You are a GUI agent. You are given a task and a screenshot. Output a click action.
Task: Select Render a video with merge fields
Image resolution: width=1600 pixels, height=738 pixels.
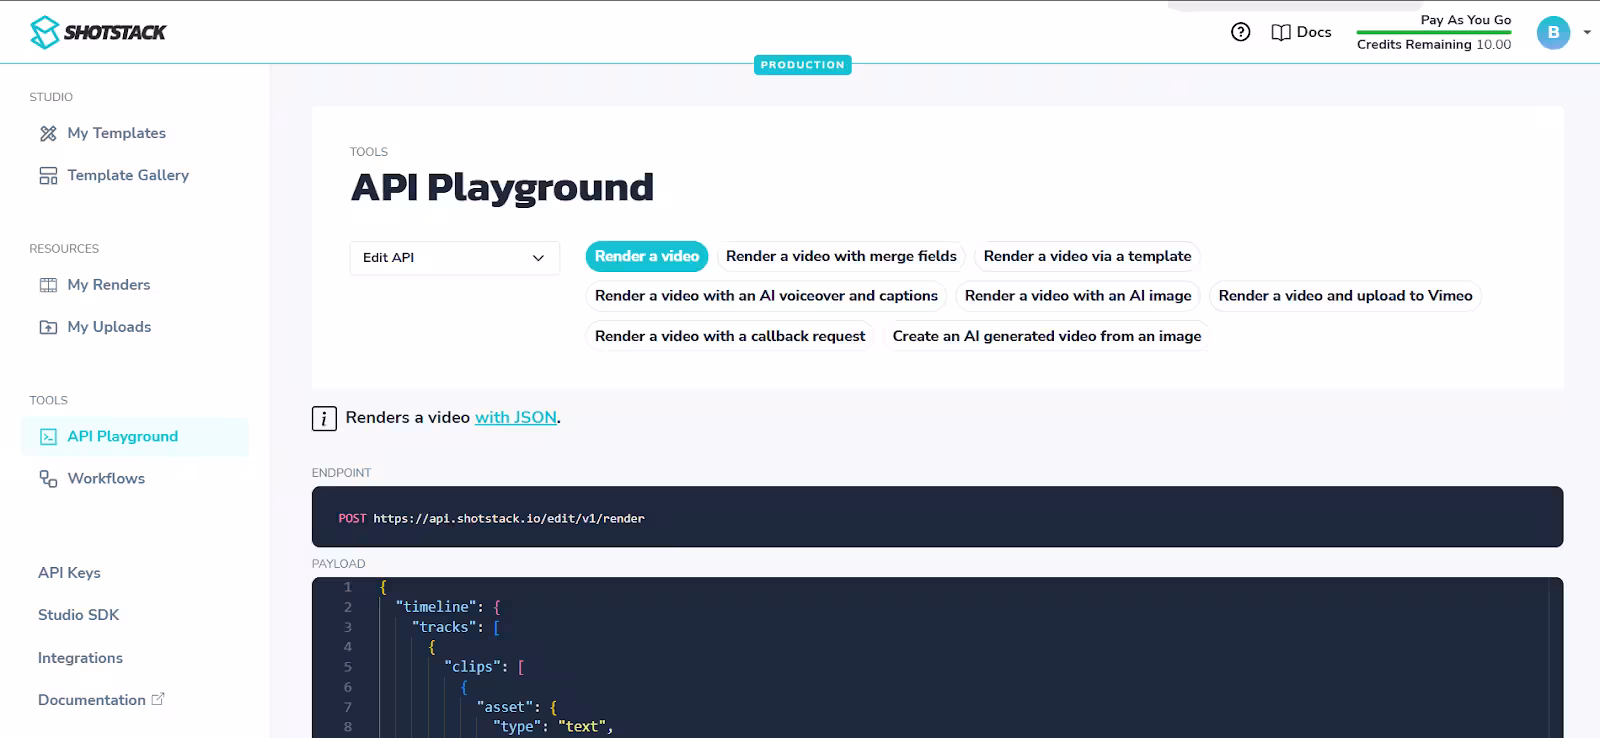click(x=841, y=257)
